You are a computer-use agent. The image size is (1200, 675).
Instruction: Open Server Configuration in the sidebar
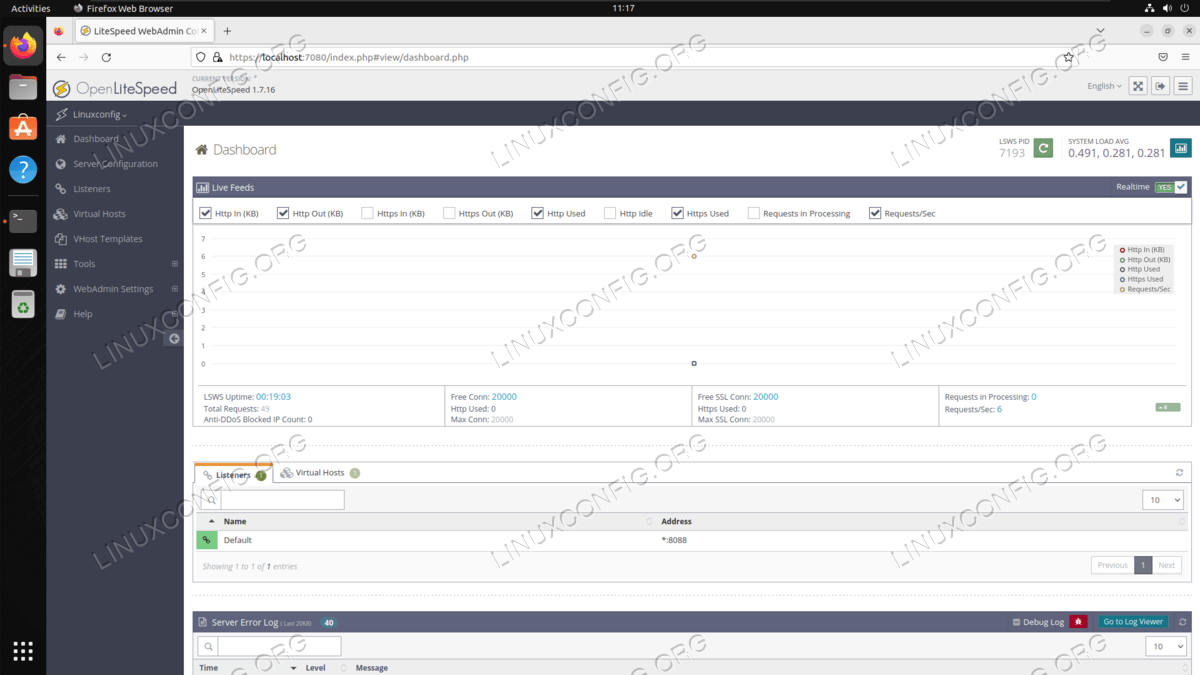[115, 164]
